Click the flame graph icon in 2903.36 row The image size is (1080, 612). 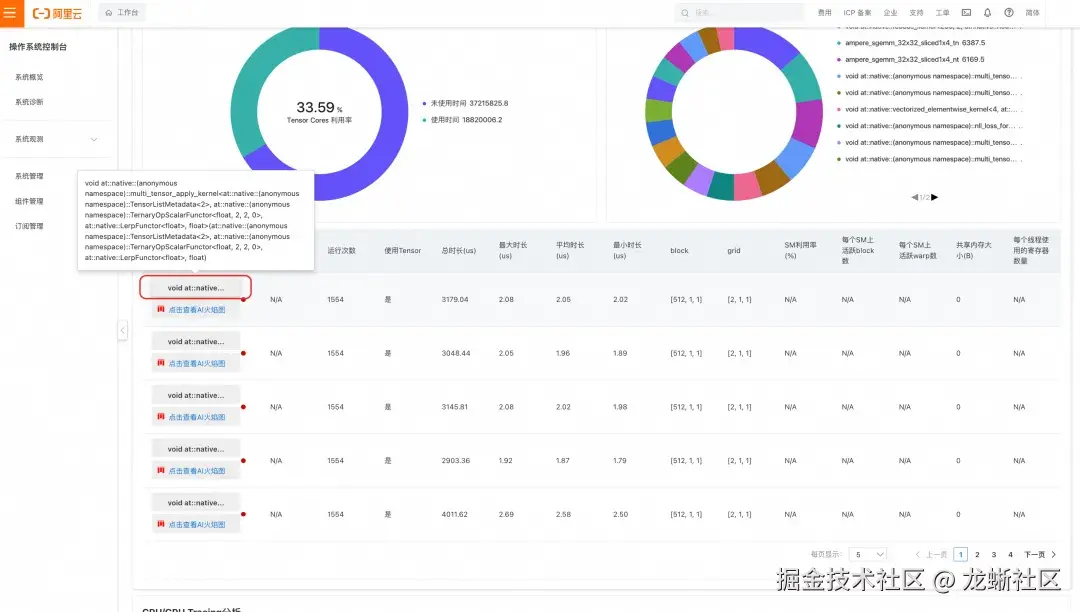point(160,470)
